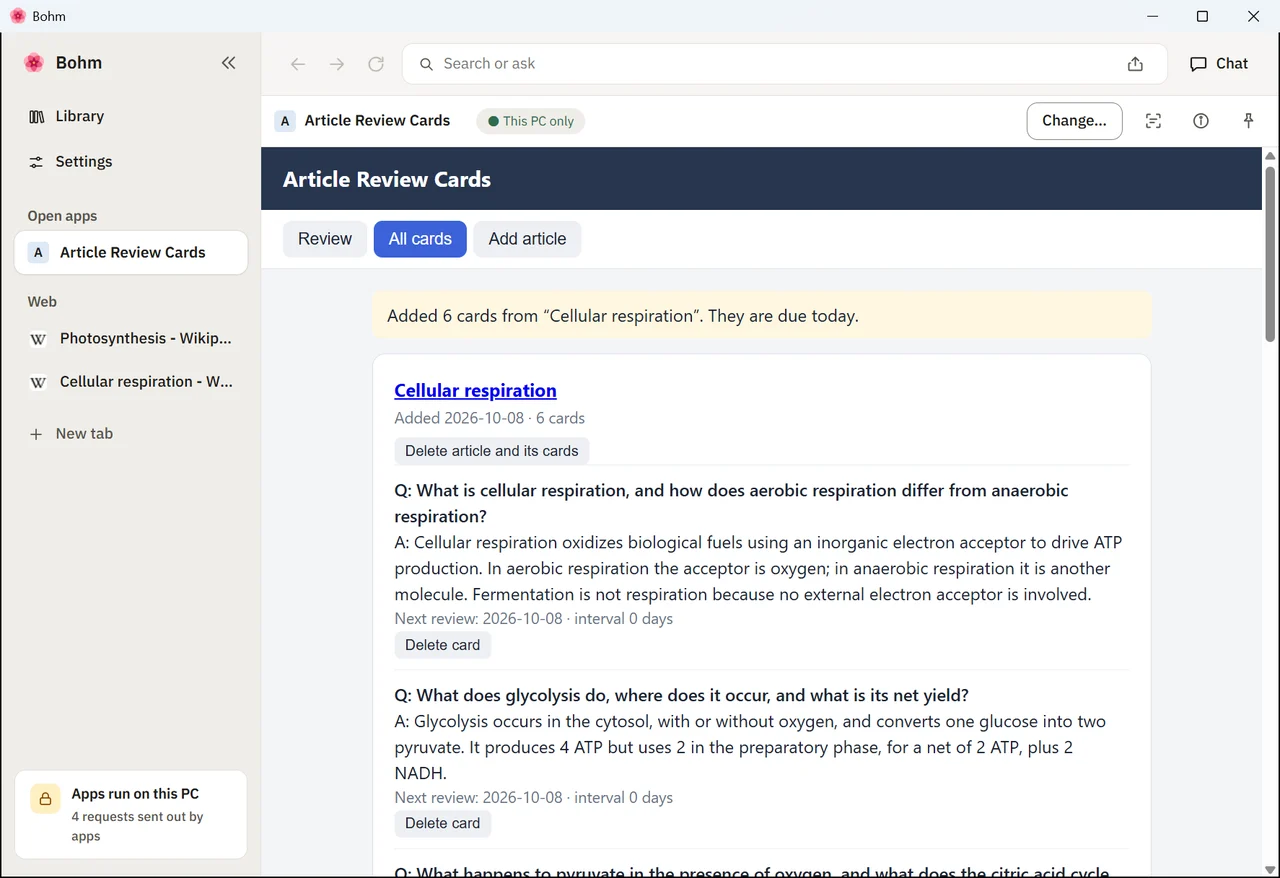Go back to previous page
Image resolution: width=1280 pixels, height=878 pixels.
pos(298,64)
